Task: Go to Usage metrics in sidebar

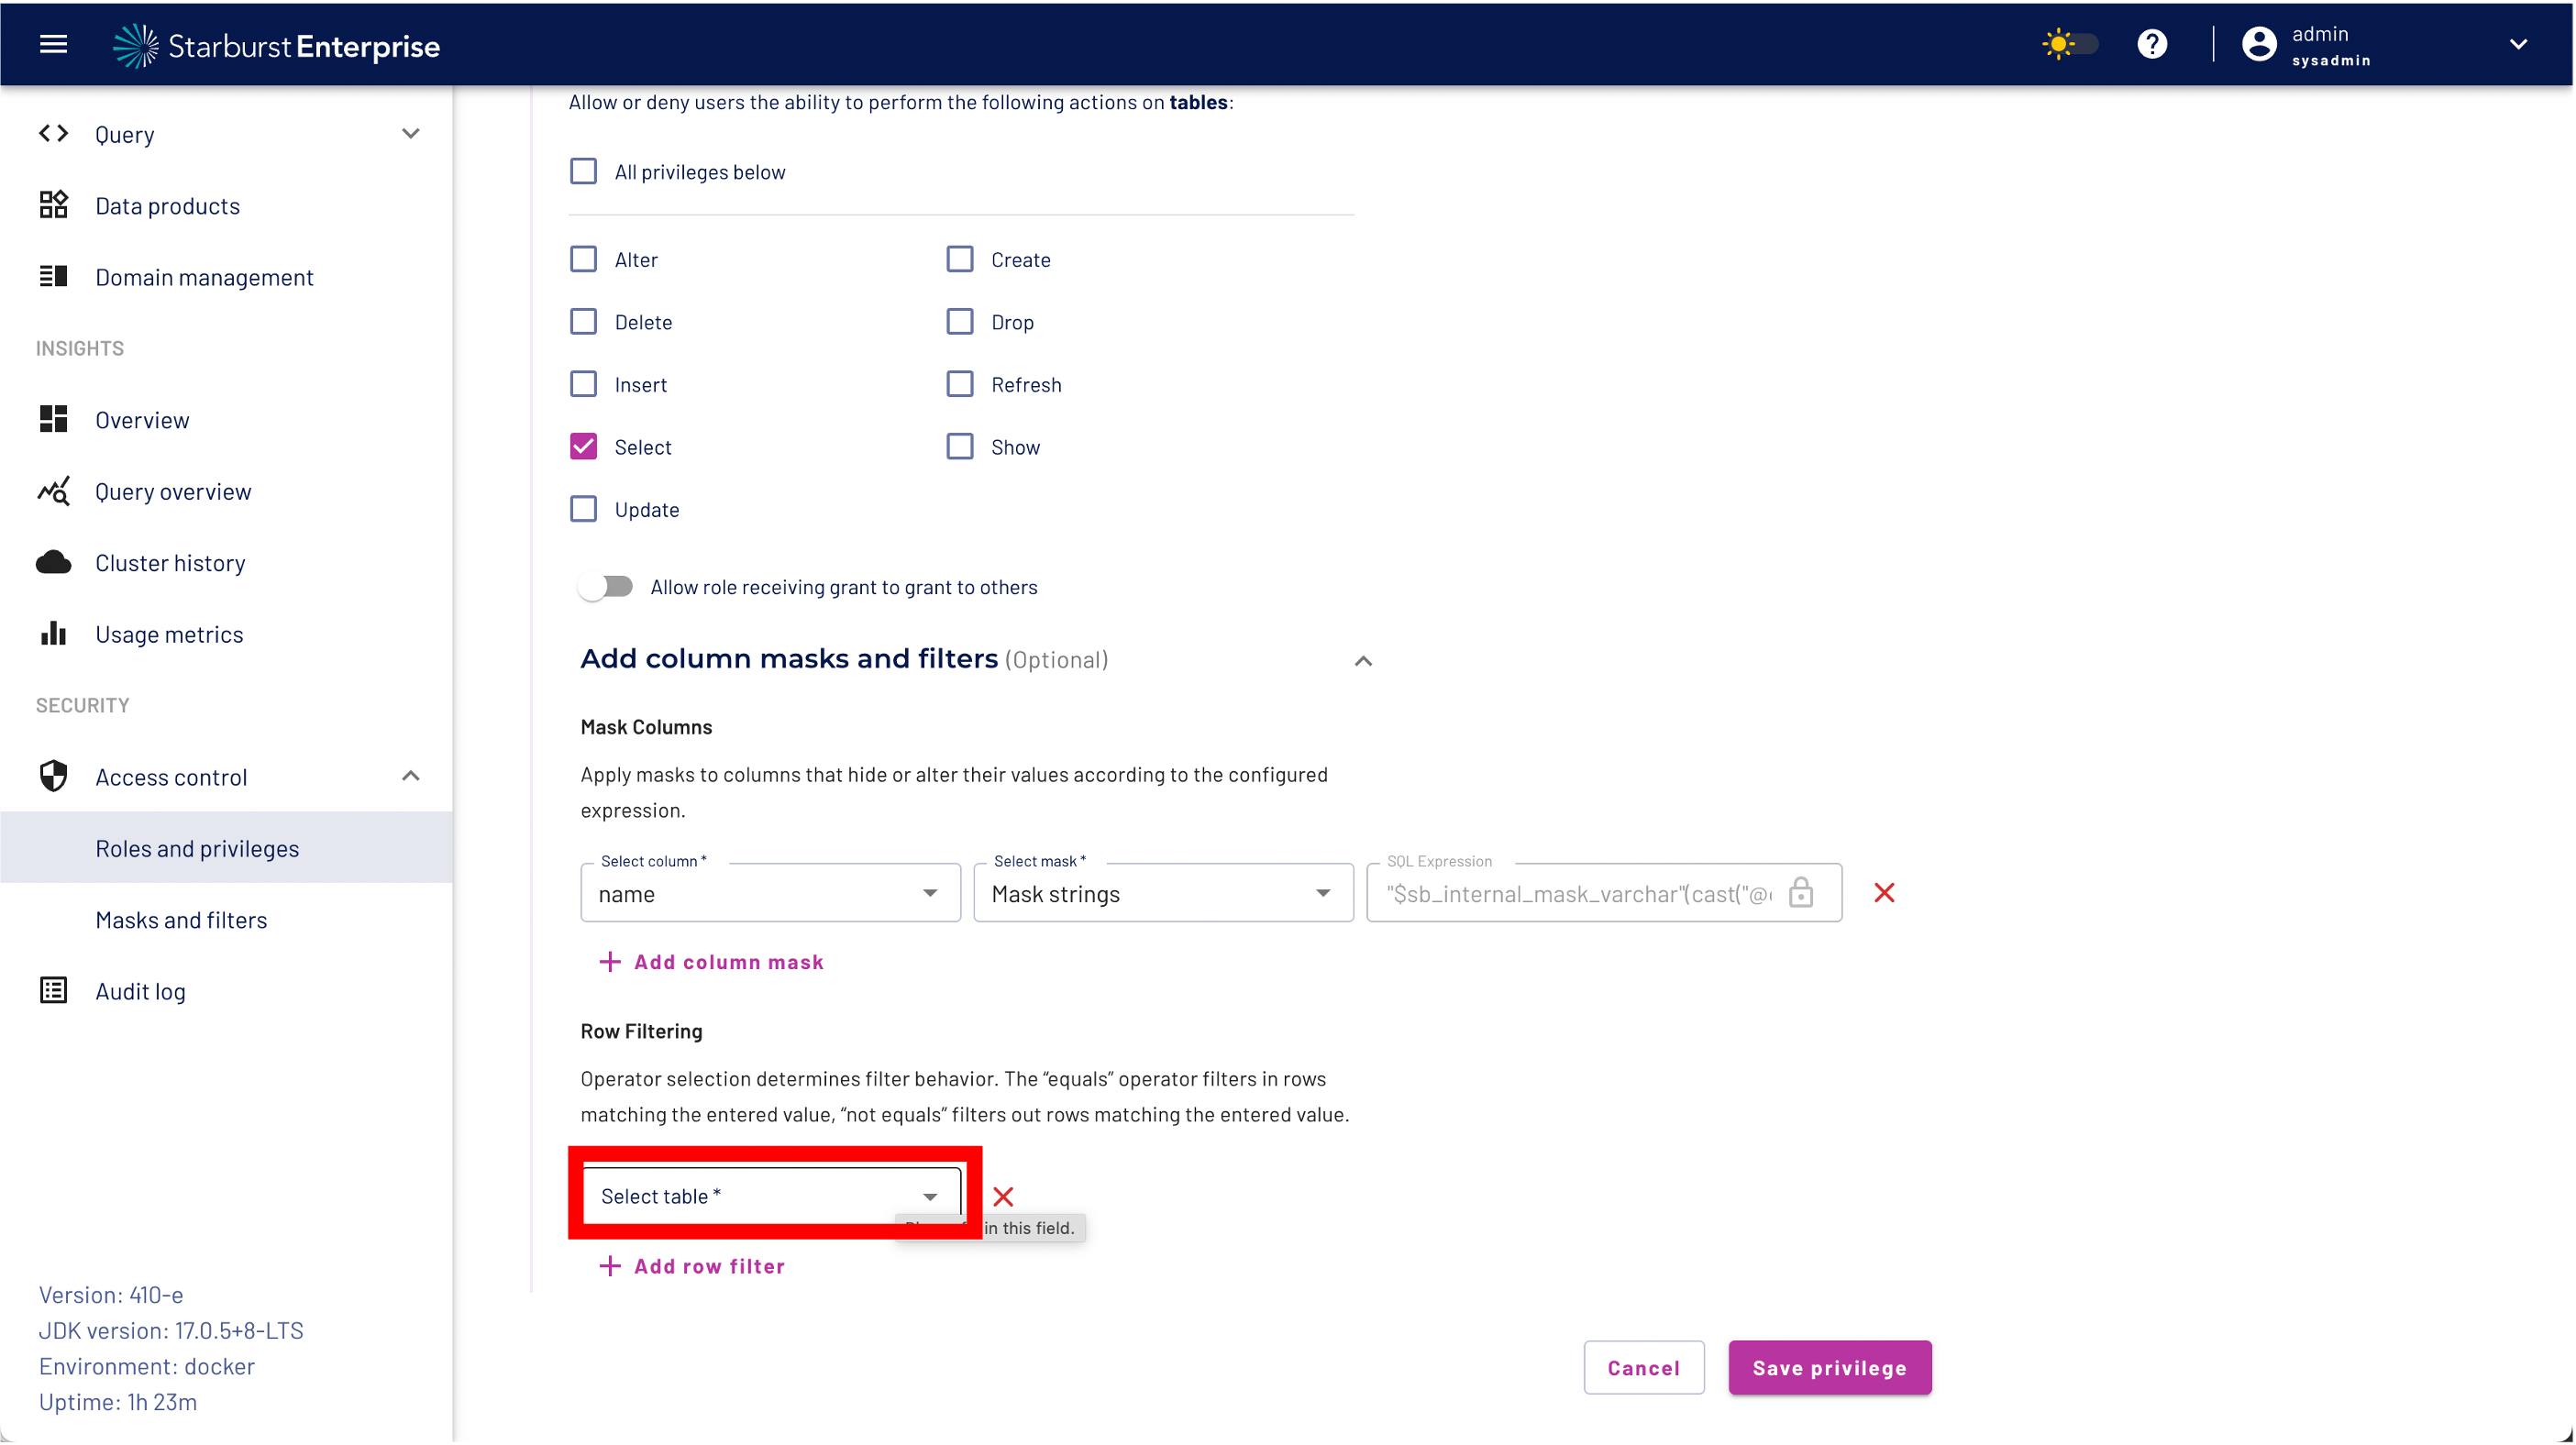Action: click(x=169, y=634)
